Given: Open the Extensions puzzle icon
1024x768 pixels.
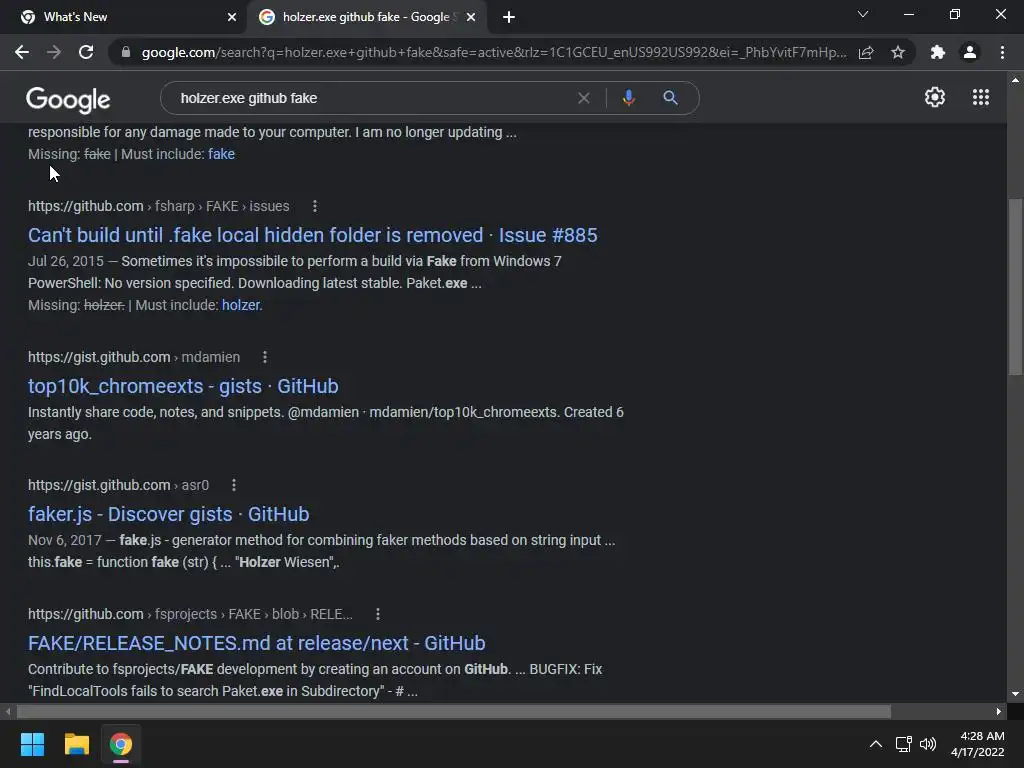Looking at the screenshot, I should (x=938, y=52).
